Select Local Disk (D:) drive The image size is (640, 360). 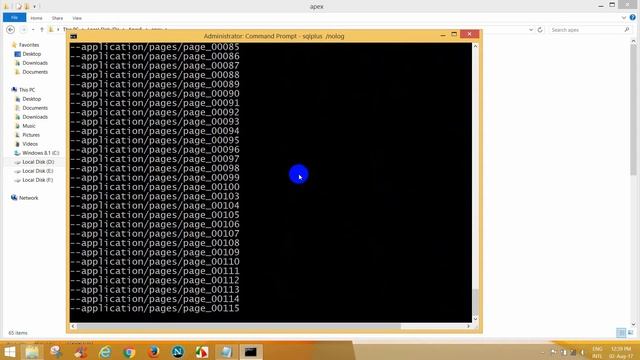tap(38, 162)
